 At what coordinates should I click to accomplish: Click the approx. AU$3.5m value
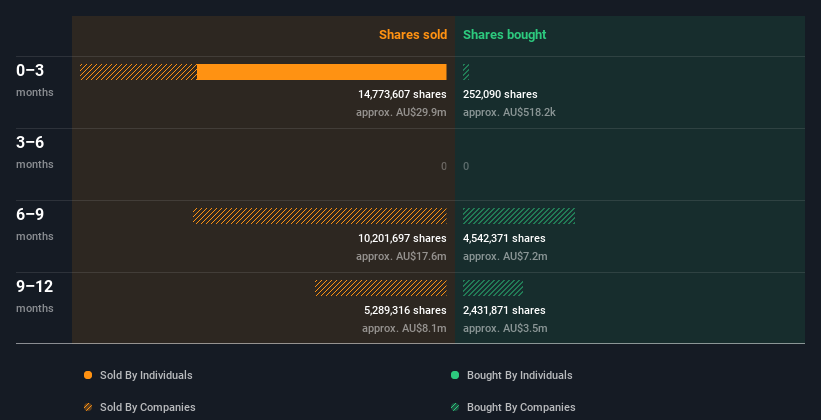pyautogui.click(x=505, y=328)
